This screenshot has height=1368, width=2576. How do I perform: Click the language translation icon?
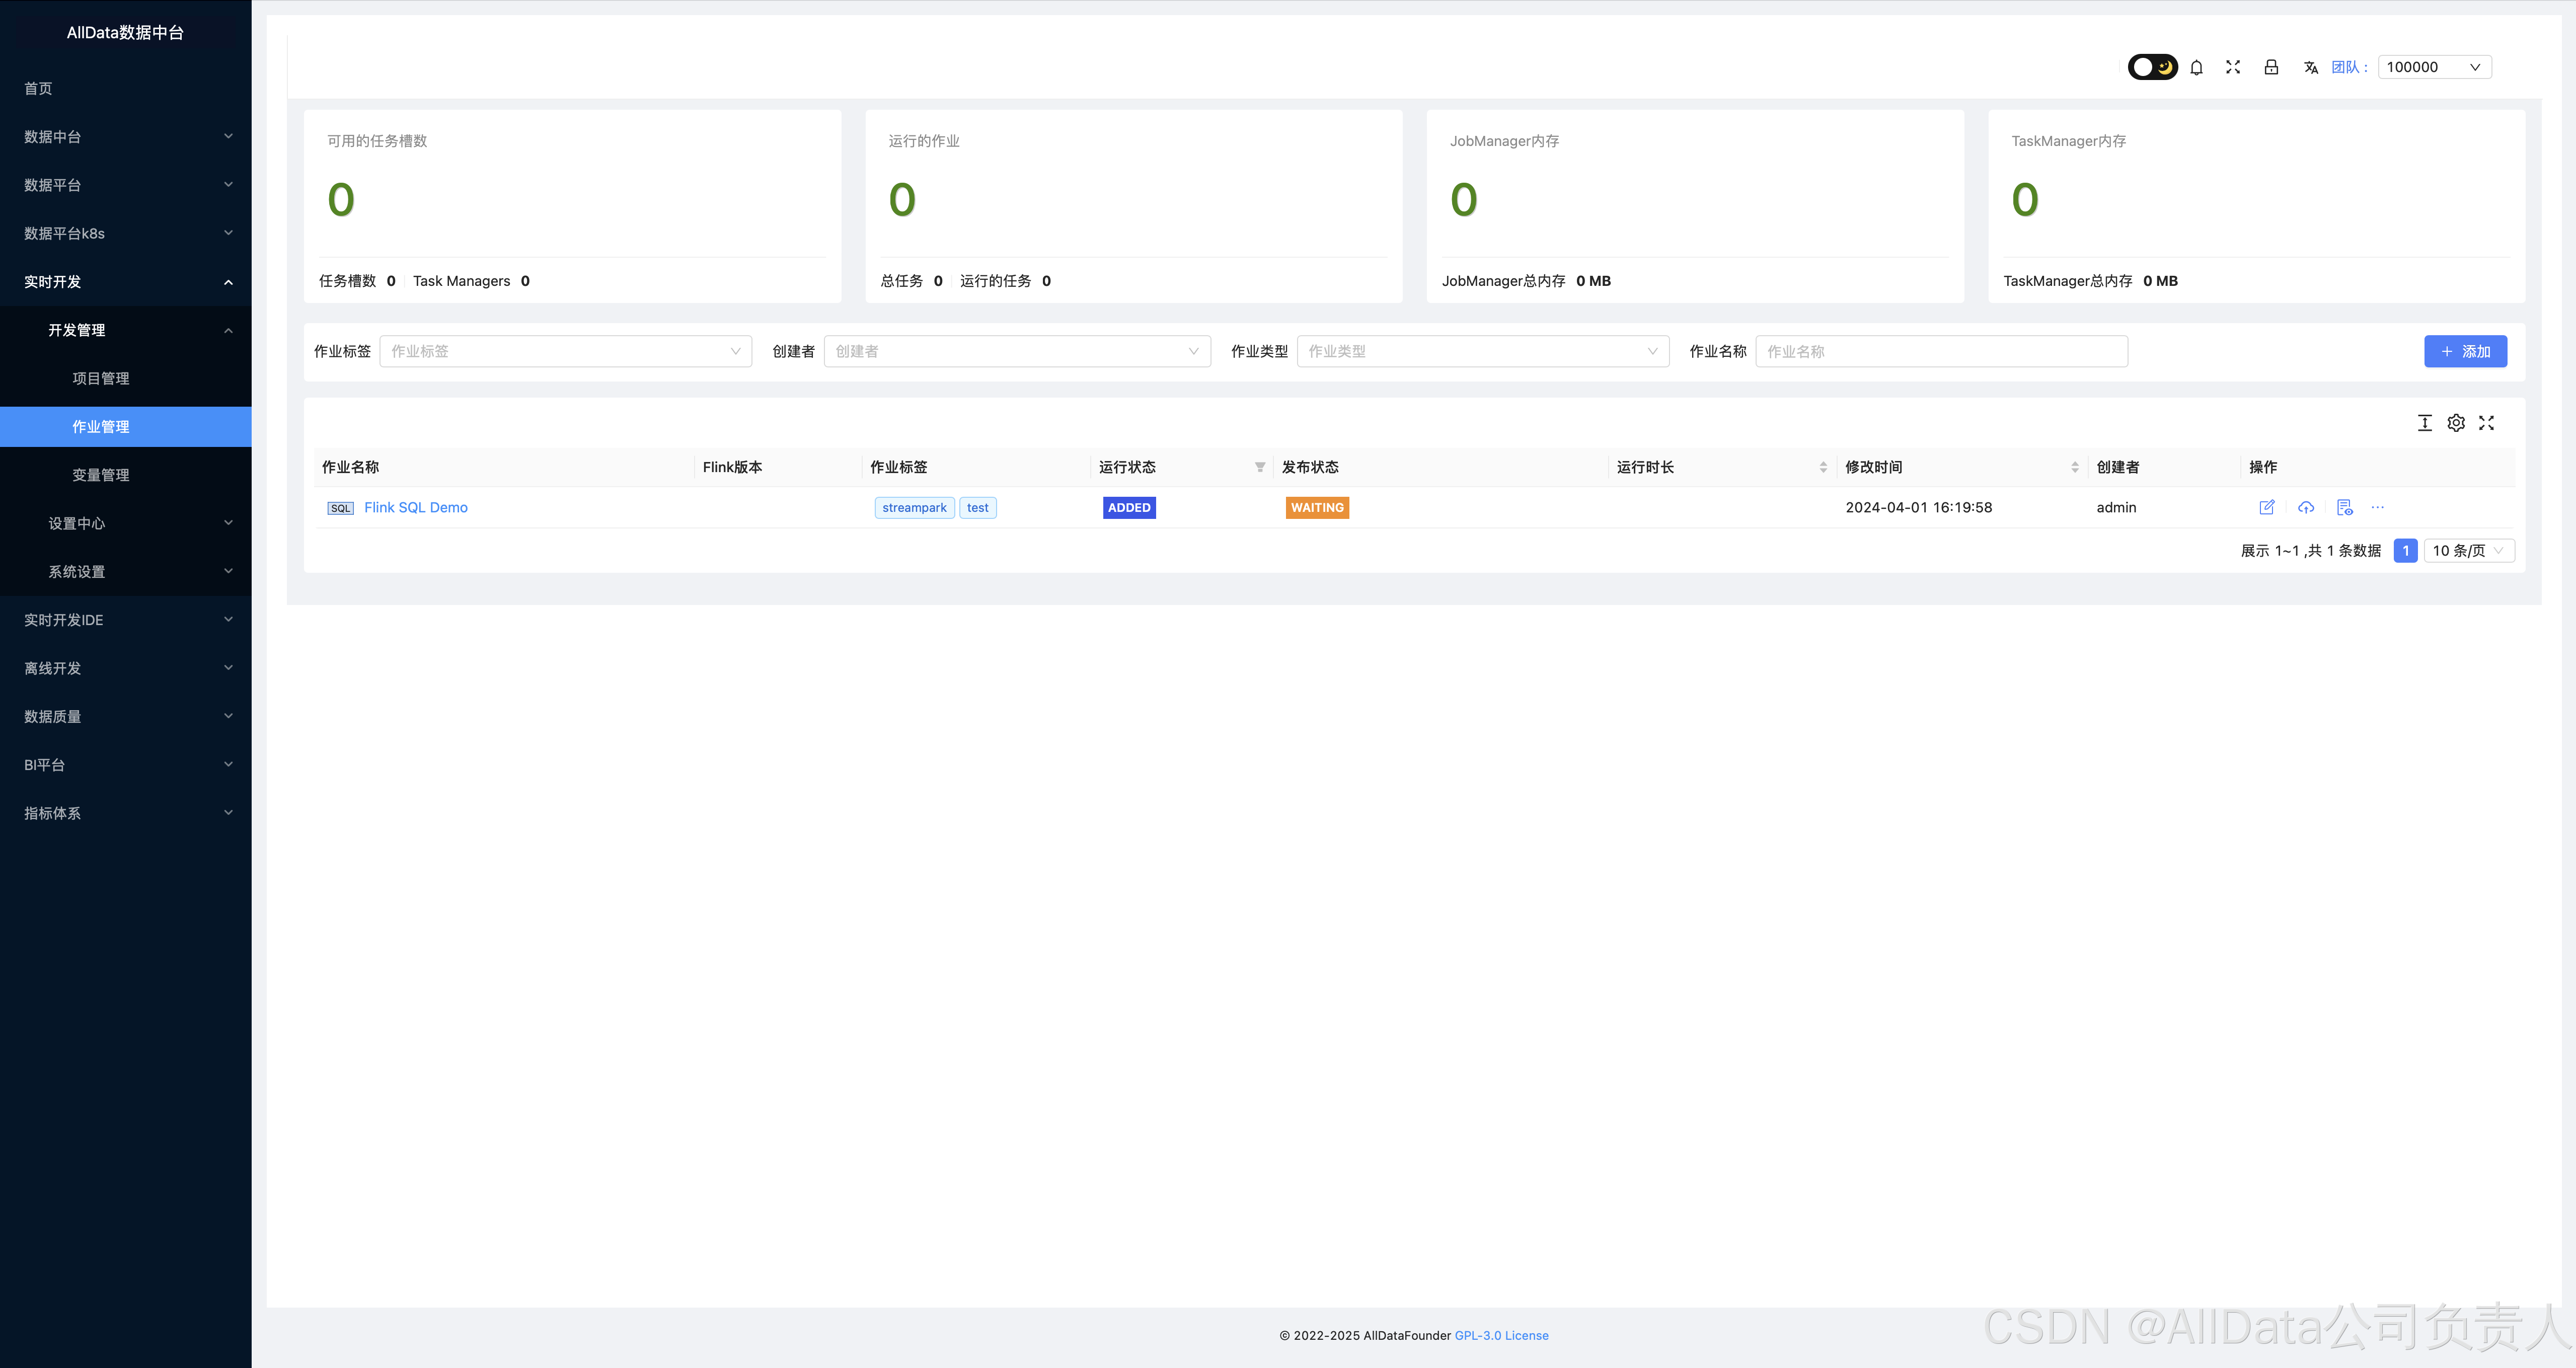point(2310,67)
